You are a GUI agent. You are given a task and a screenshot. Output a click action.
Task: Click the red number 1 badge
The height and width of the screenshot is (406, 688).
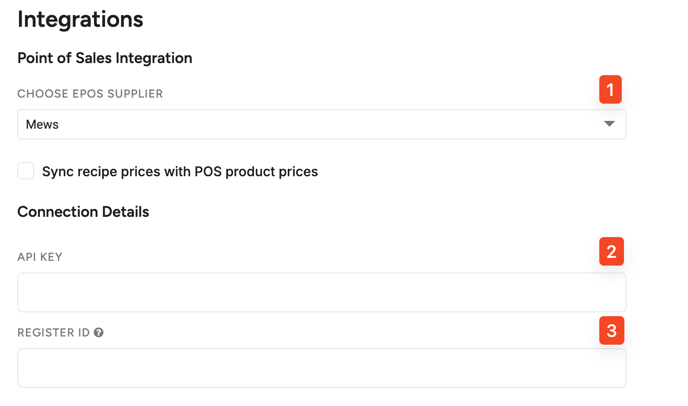tap(610, 89)
